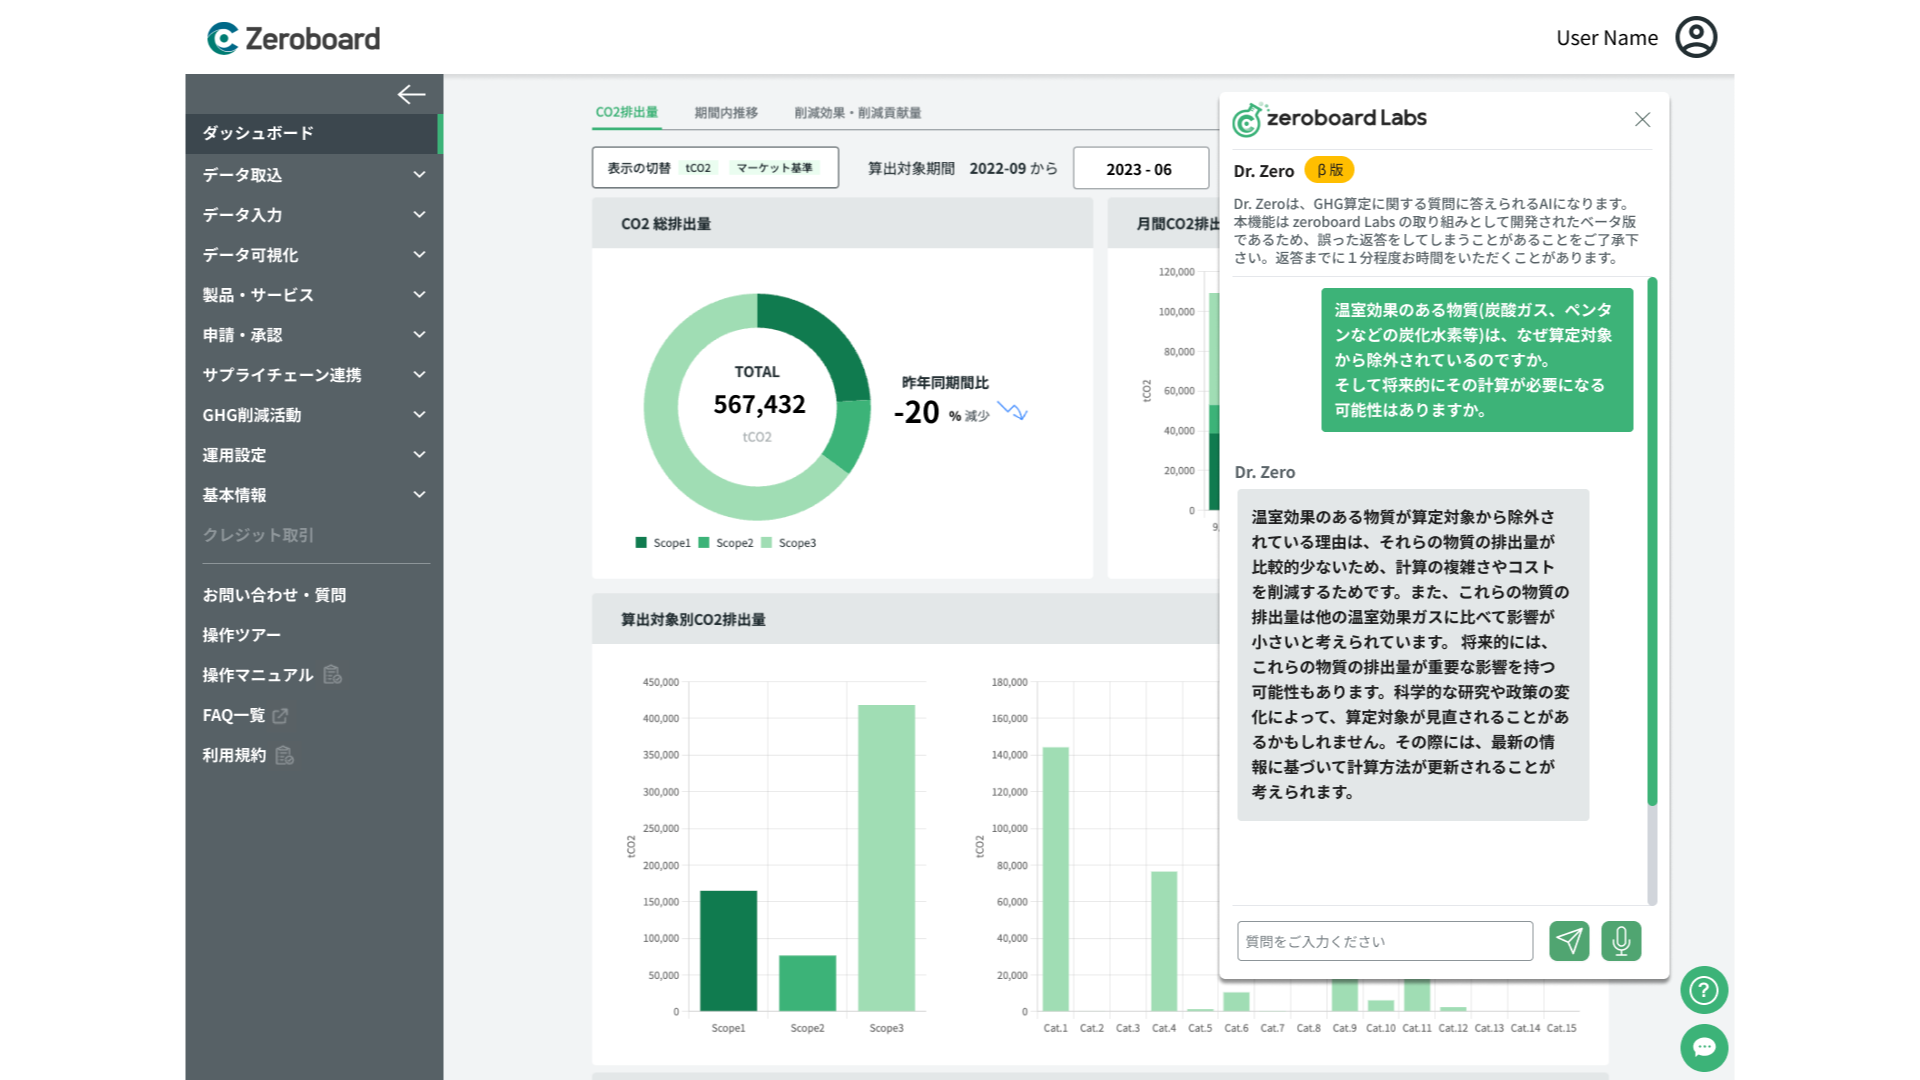The width and height of the screenshot is (1920, 1080).
Task: Activate the microphone voice input button
Action: pos(1621,941)
